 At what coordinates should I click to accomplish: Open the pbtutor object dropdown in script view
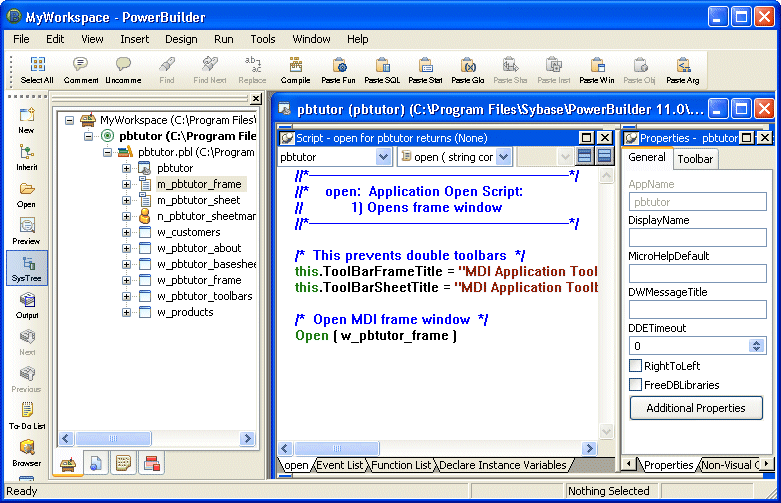pyautogui.click(x=383, y=157)
